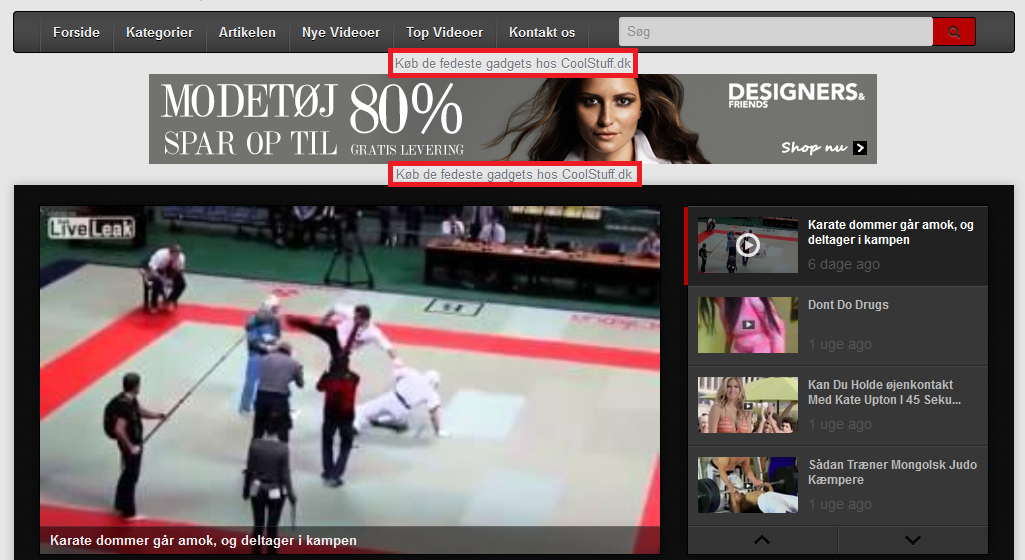Screen dimensions: 1025x560
Task: Open the Forside menu item
Action: tap(76, 32)
